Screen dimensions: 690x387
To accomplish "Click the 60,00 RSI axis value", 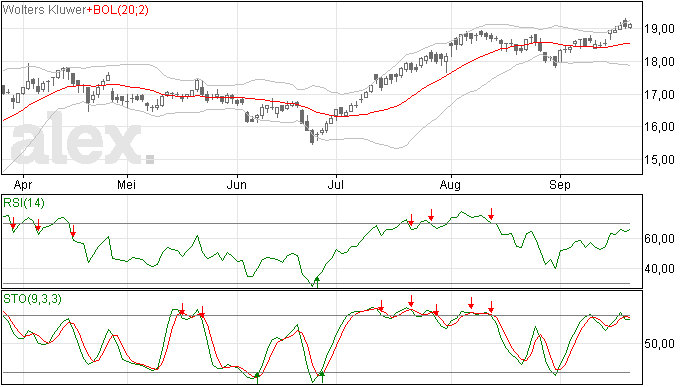I will pos(660,239).
